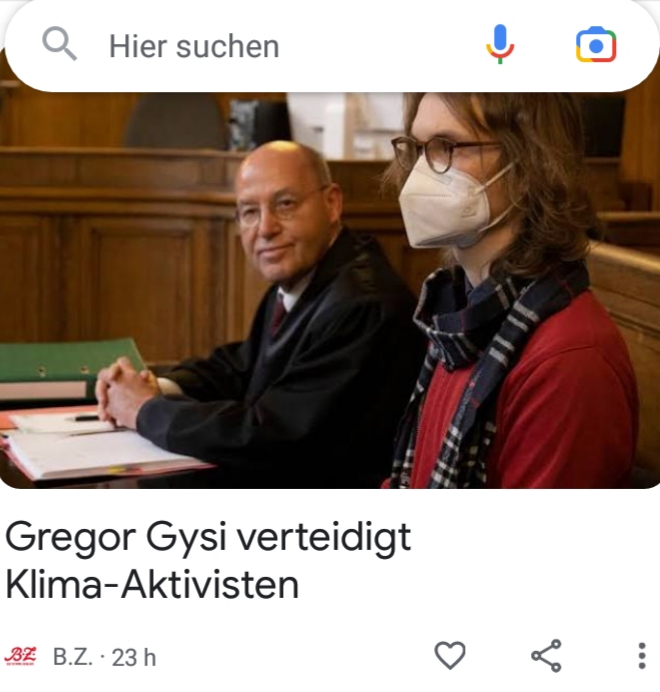Like the article with the heart icon
The width and height of the screenshot is (660, 692).
click(x=450, y=655)
